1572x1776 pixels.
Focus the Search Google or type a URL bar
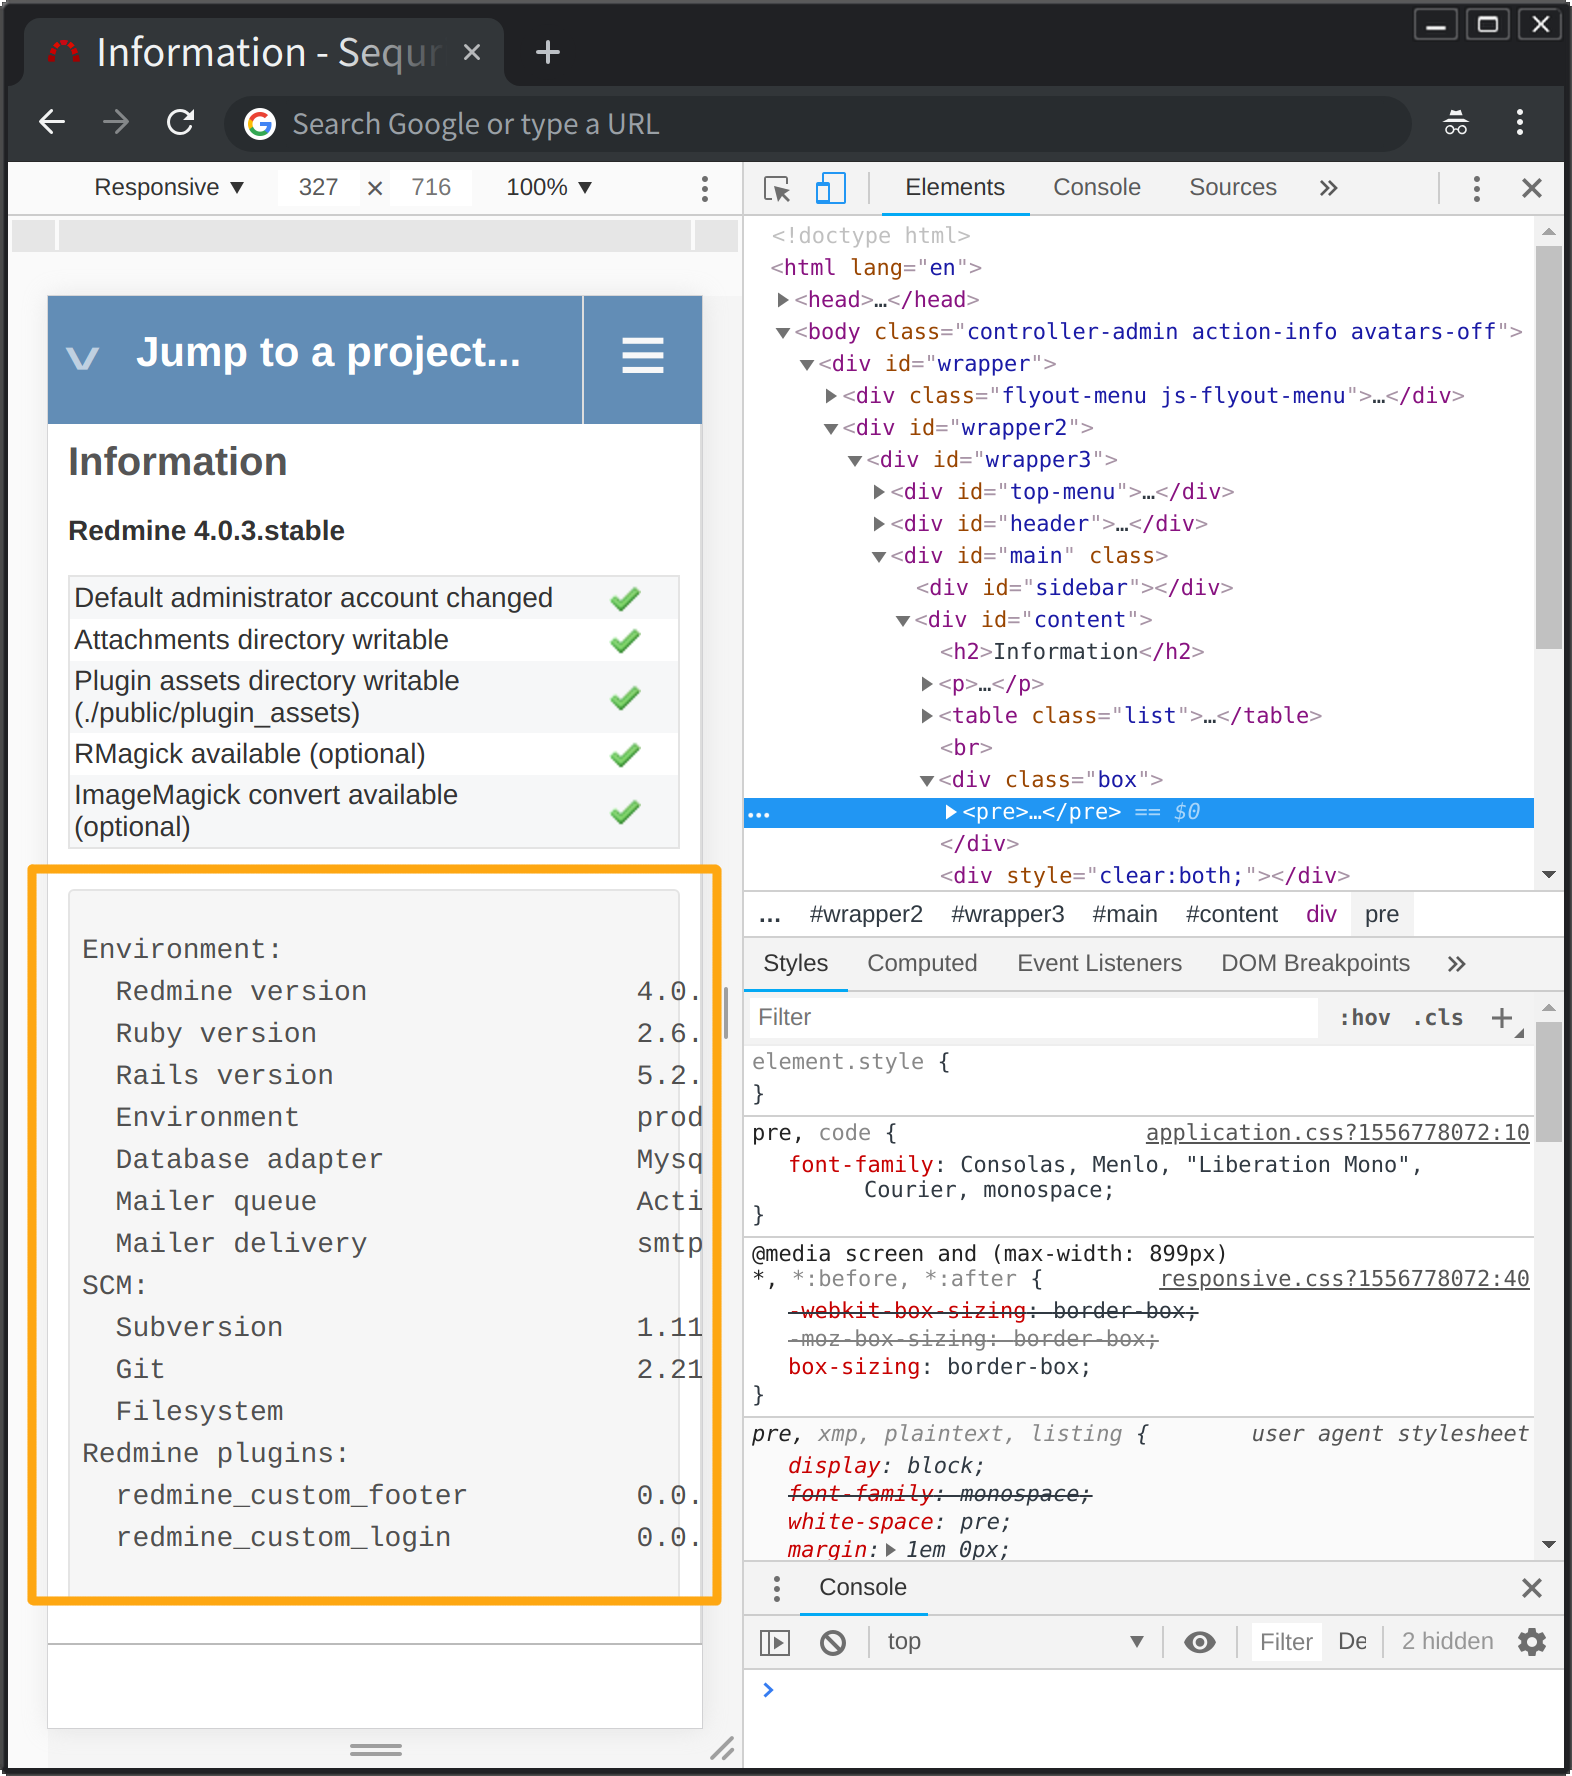[818, 124]
